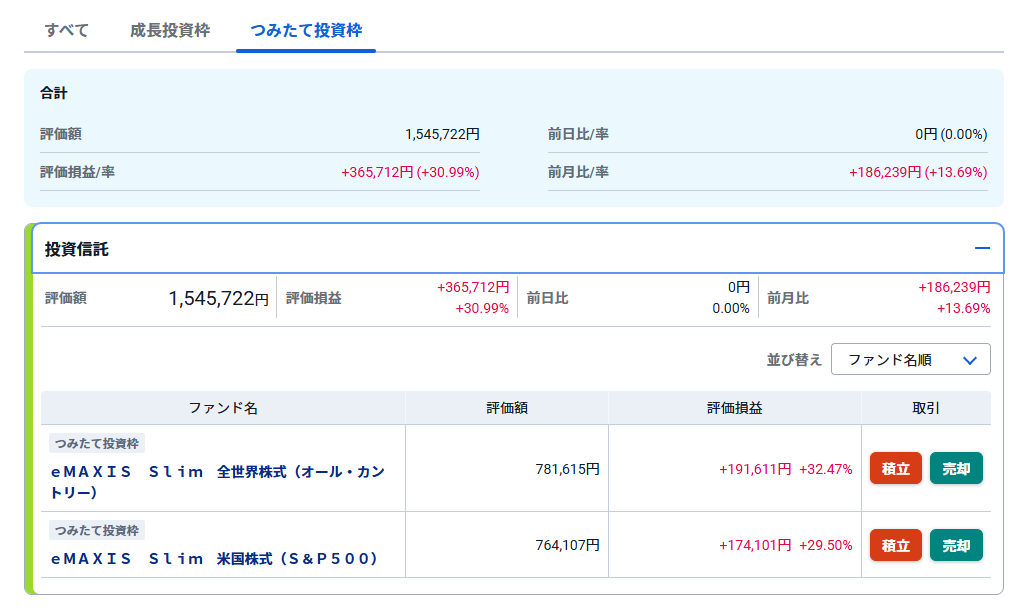Click the 評価損益 table column header

coord(735,408)
